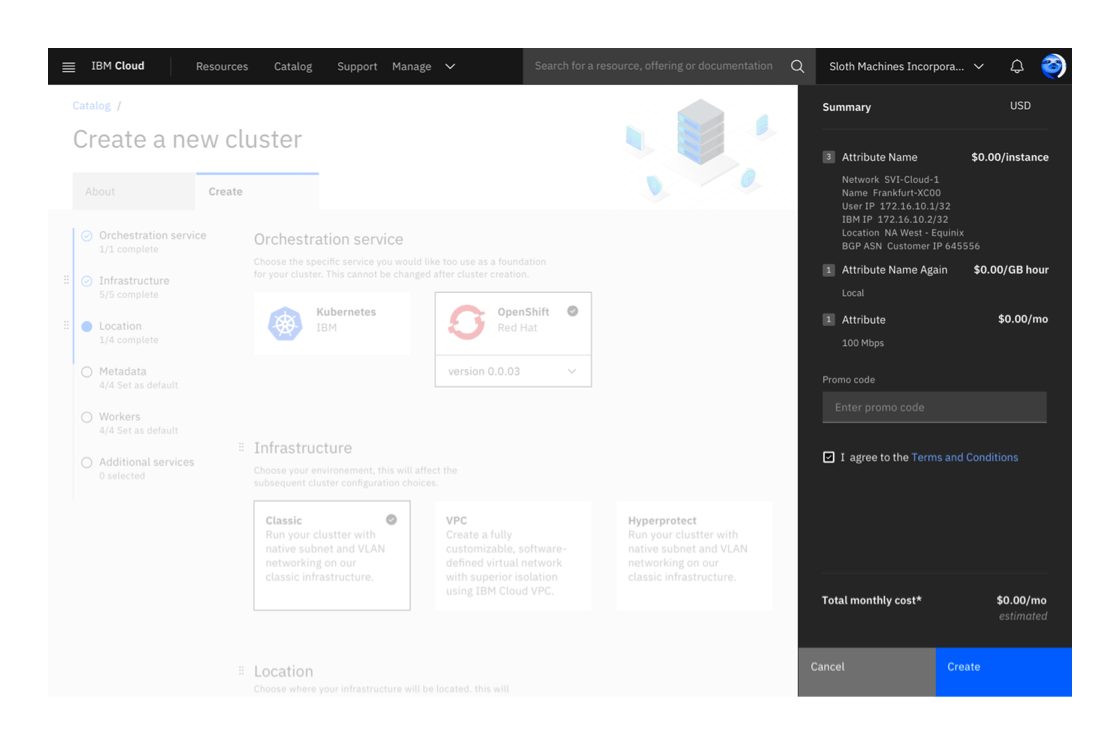Click the search magnifier icon
Viewport: 1120px width, 744px height.
pyautogui.click(x=797, y=66)
